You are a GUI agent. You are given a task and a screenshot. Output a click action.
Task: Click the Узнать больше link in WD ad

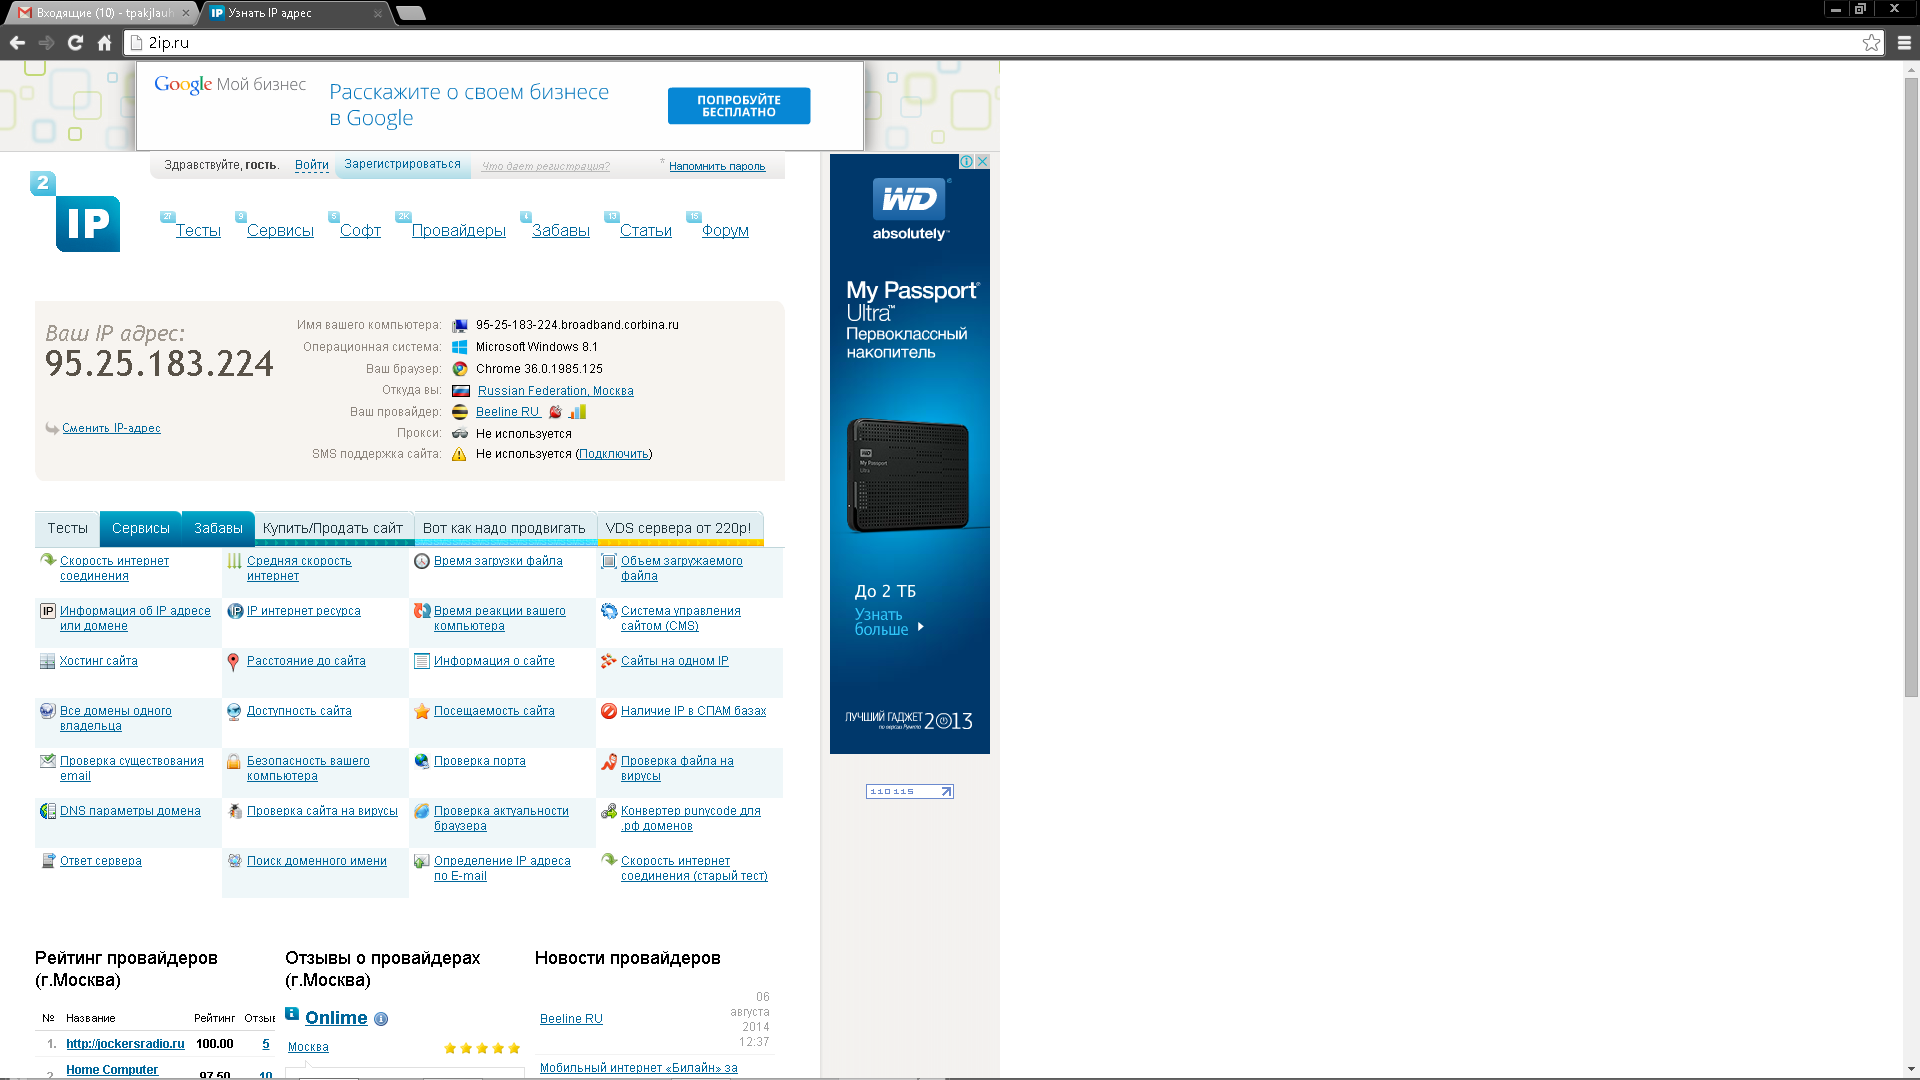(x=888, y=622)
